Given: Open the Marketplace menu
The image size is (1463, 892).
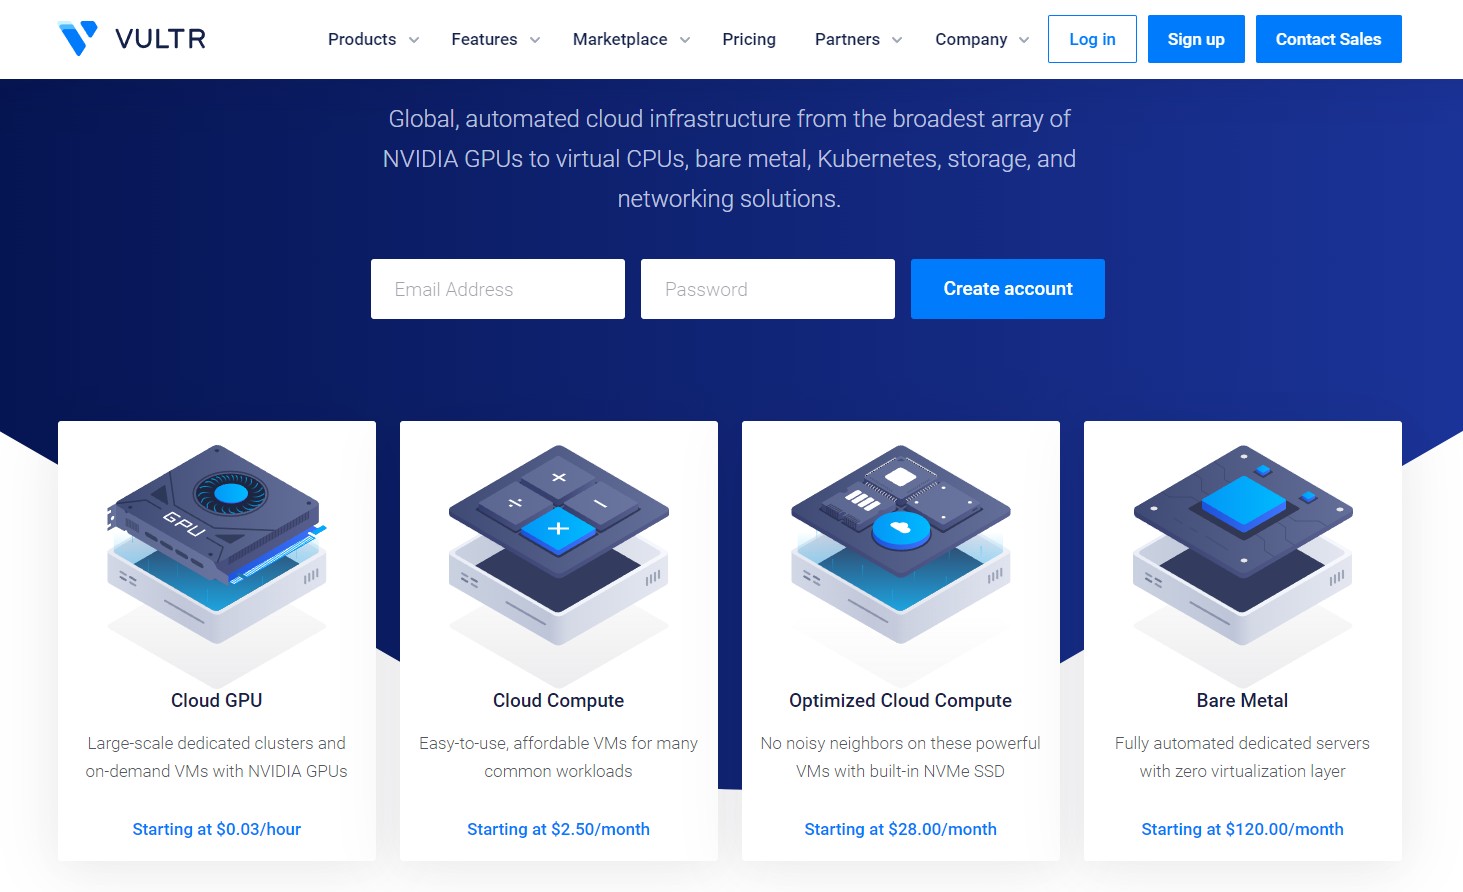Looking at the screenshot, I should pyautogui.click(x=620, y=39).
